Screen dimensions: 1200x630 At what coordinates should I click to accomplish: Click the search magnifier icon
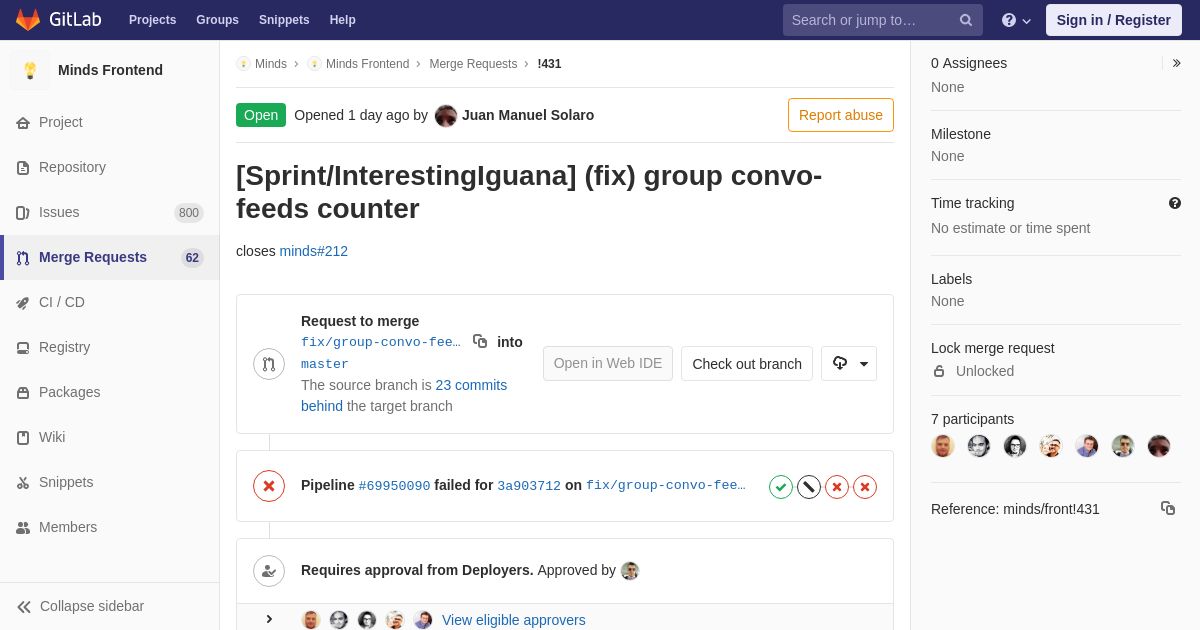click(x=966, y=20)
